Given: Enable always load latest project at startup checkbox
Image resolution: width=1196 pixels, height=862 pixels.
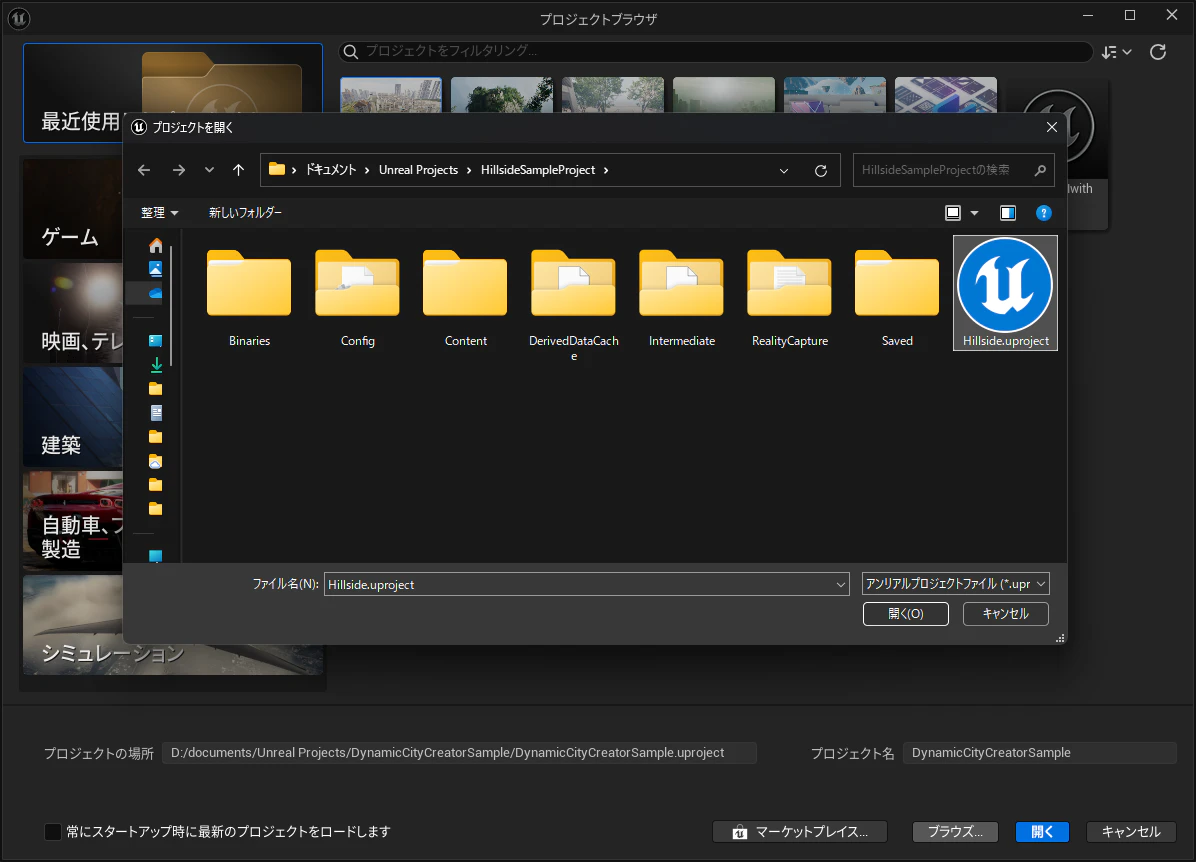Looking at the screenshot, I should pos(53,831).
